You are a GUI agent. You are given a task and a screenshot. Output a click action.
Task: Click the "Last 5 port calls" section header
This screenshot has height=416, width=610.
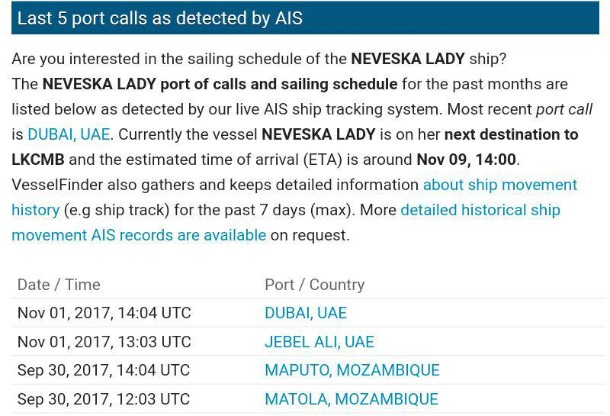click(159, 18)
